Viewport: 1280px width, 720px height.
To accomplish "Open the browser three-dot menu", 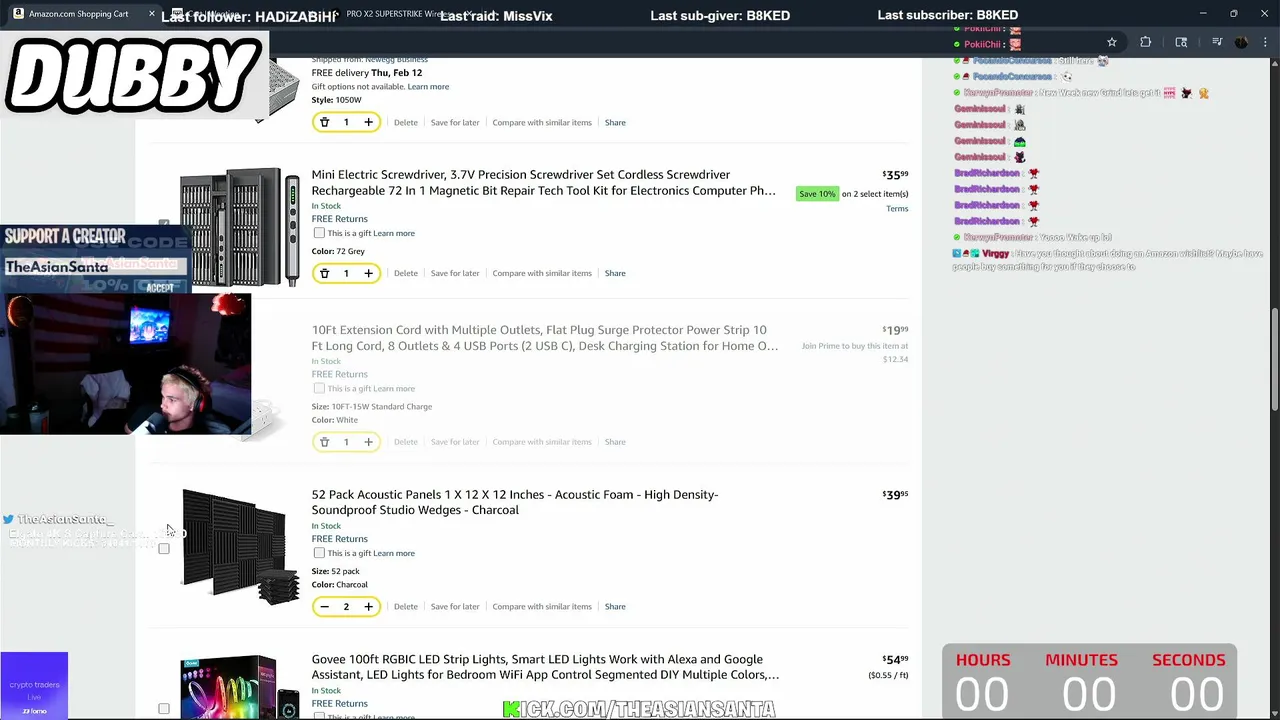I will pos(1264,42).
